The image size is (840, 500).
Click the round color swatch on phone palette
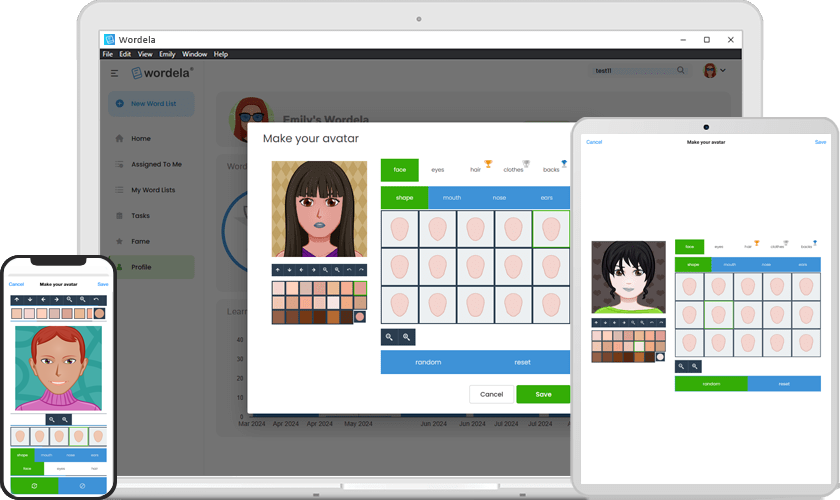point(100,314)
